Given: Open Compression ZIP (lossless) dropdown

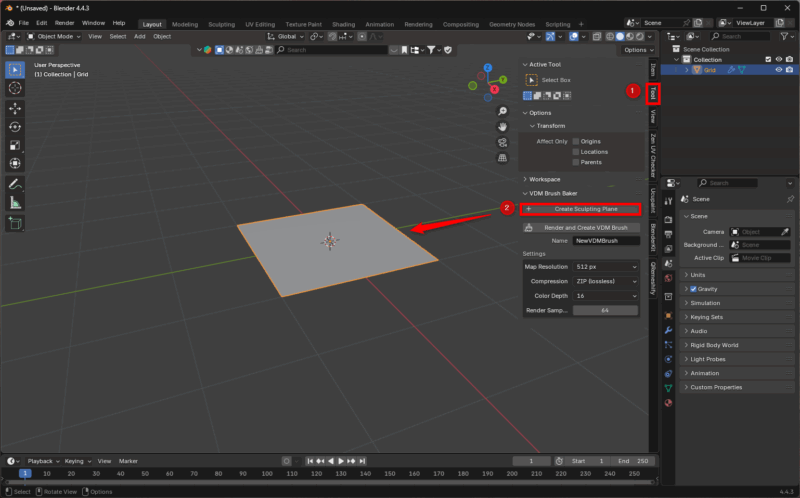Looking at the screenshot, I should tap(606, 281).
